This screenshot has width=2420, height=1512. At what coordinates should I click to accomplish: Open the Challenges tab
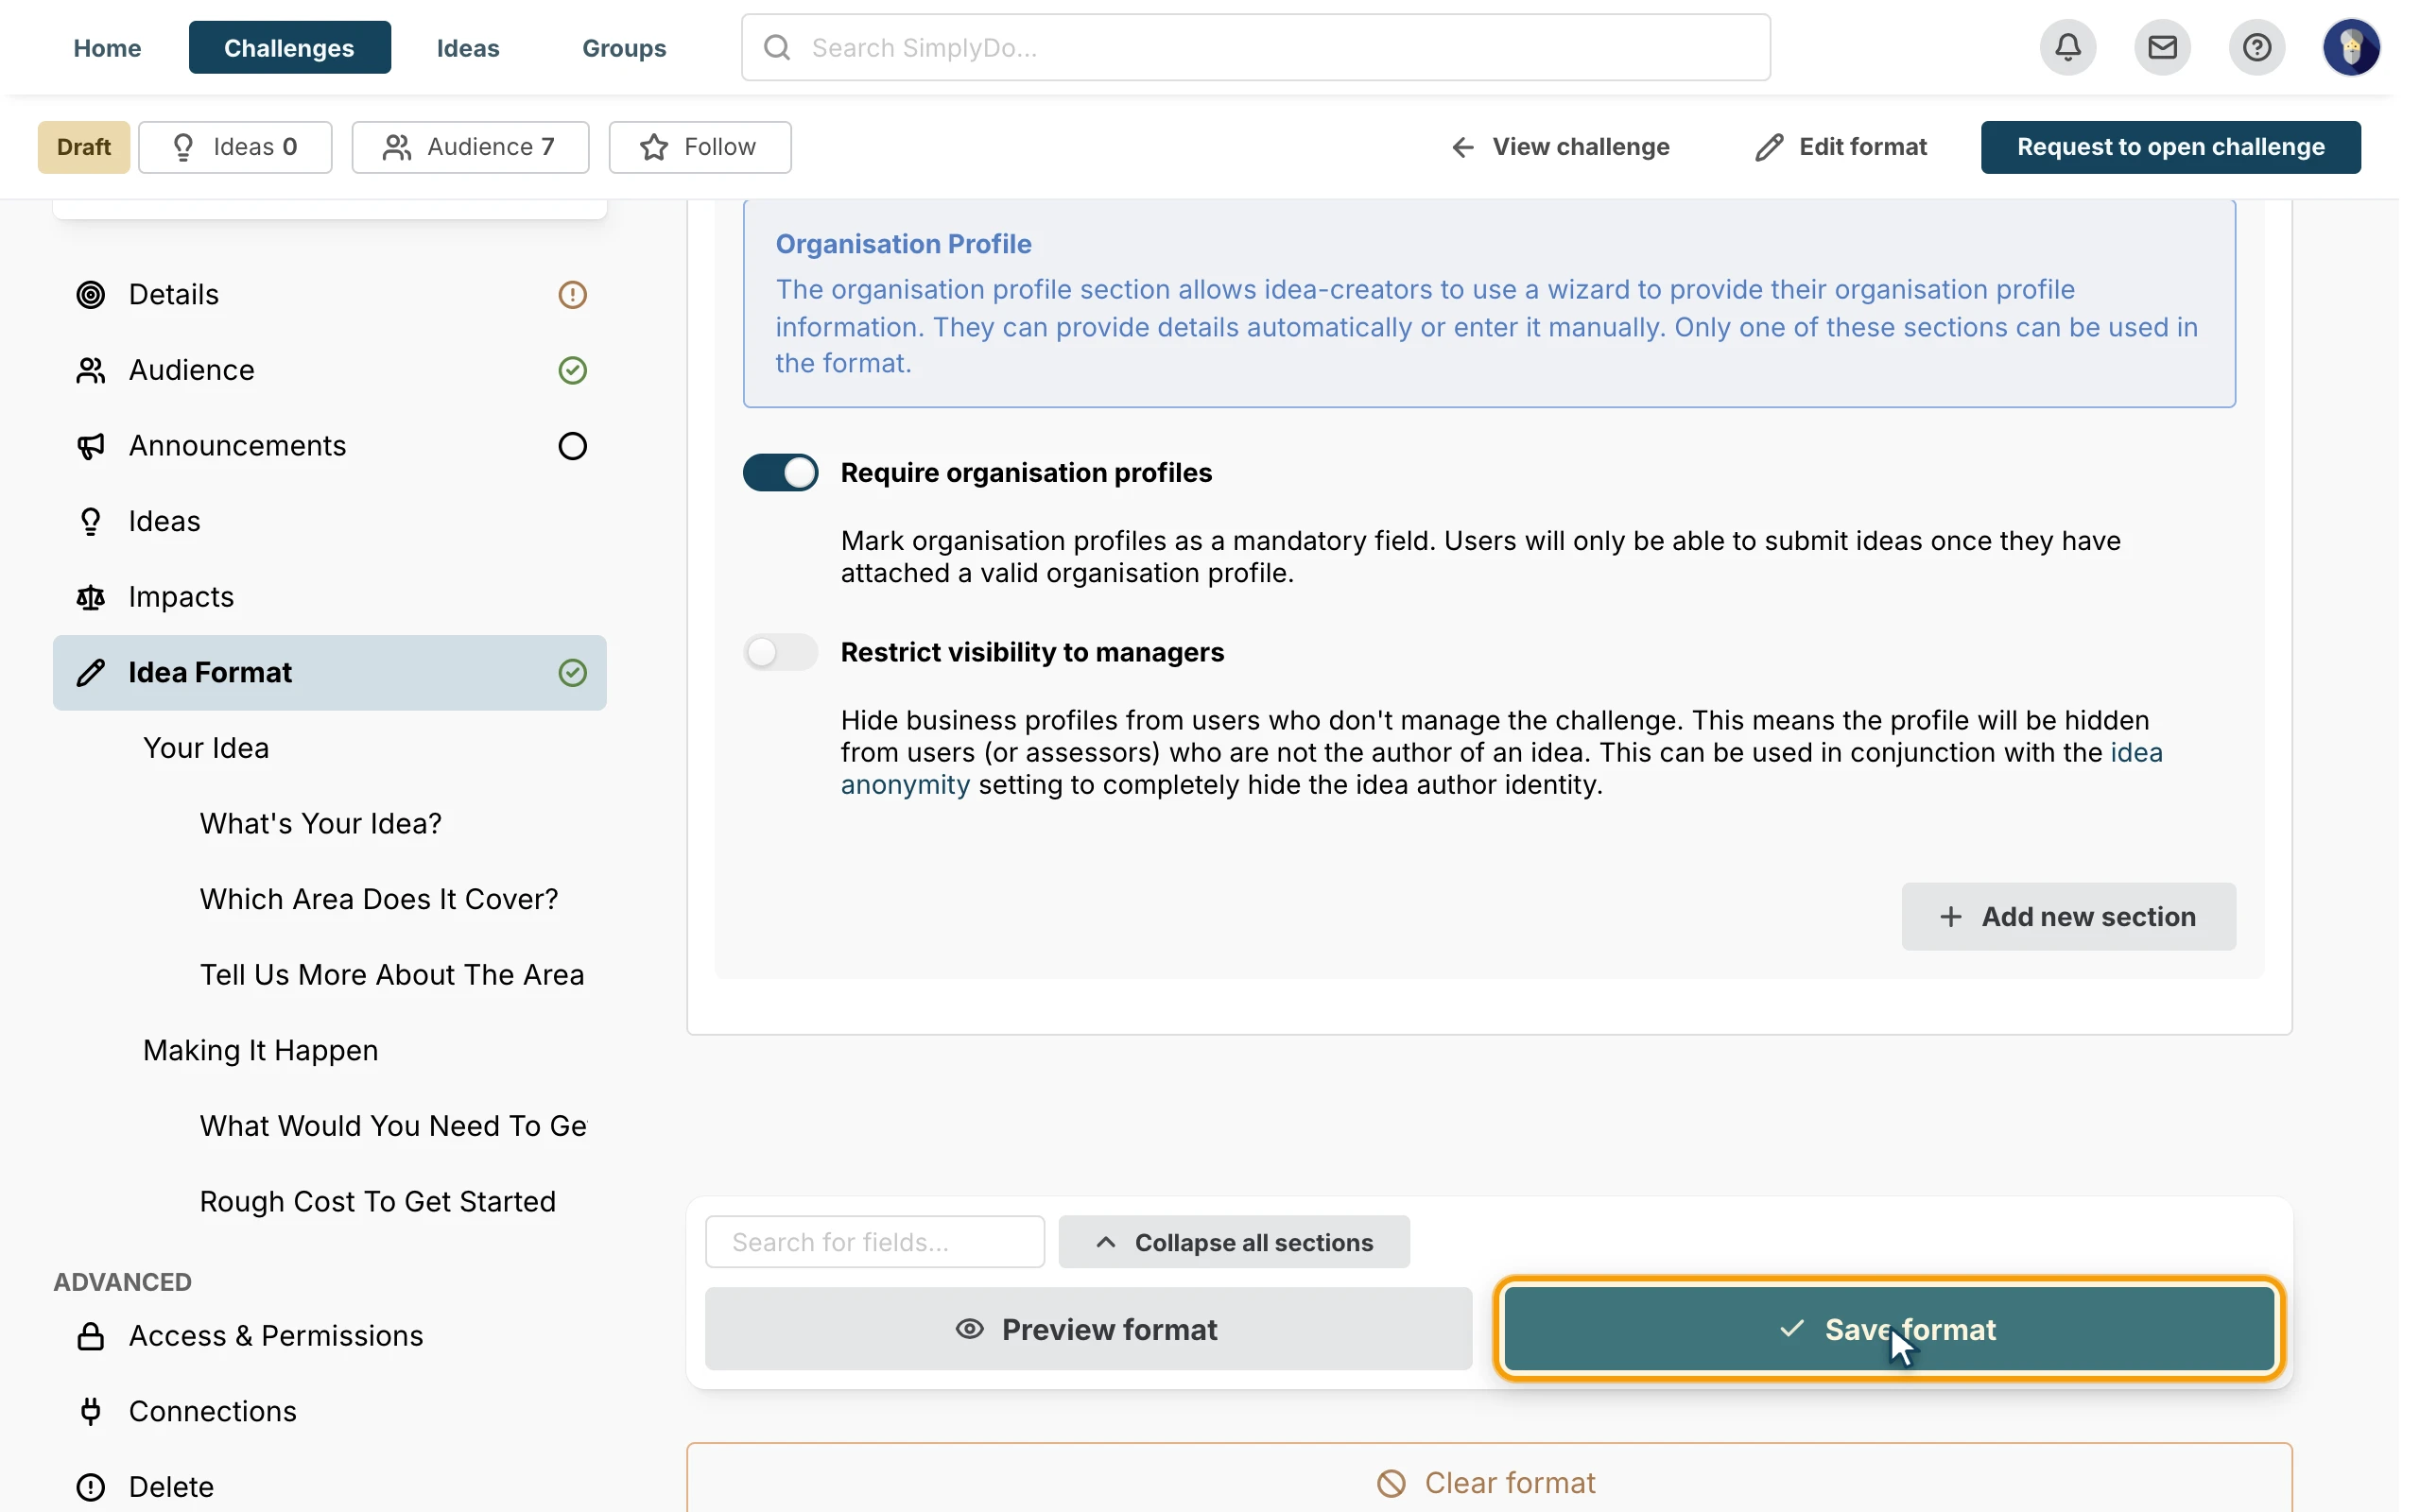pos(289,47)
